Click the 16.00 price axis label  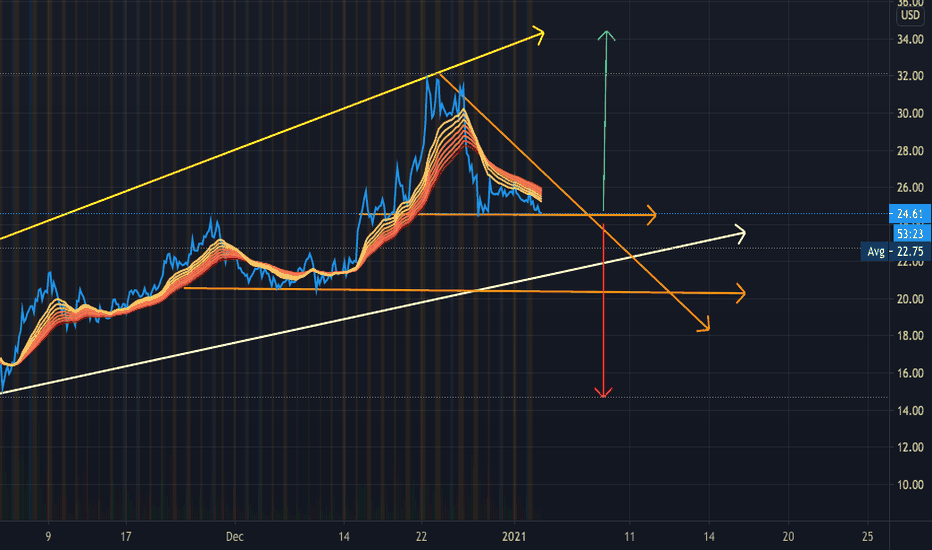coord(910,373)
